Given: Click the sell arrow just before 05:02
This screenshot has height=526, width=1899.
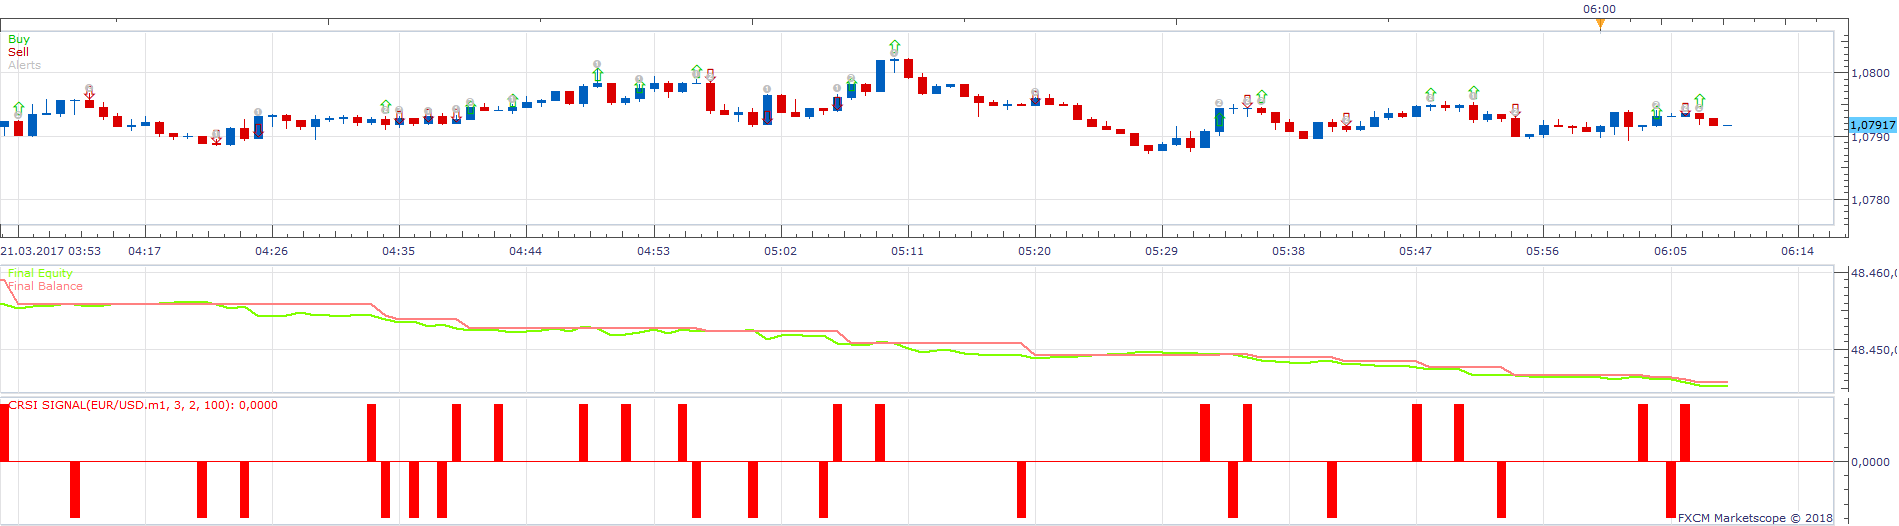Looking at the screenshot, I should pos(767,117).
